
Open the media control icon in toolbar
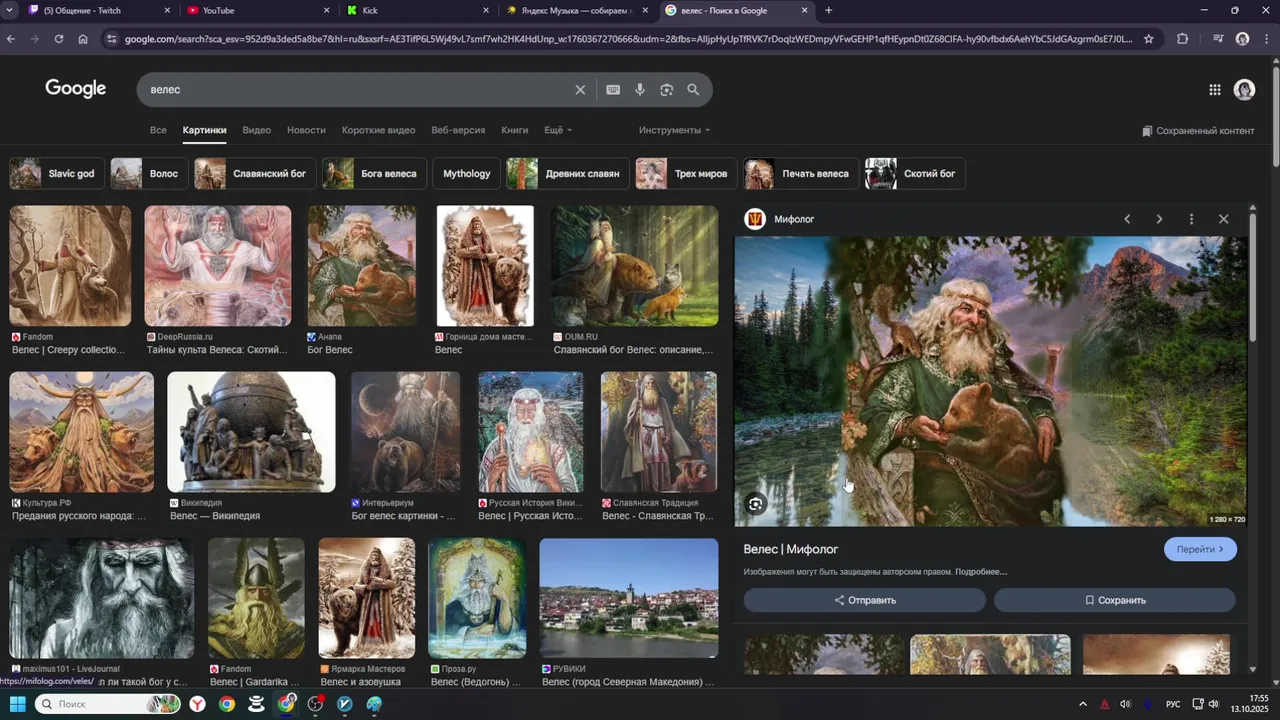click(x=1217, y=39)
